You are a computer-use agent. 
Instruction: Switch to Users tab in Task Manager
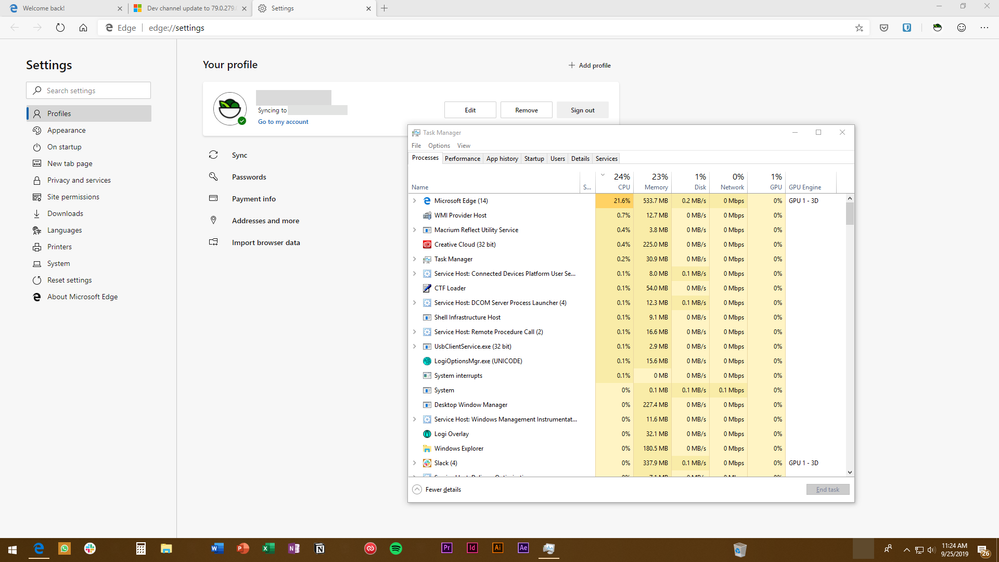pos(557,159)
